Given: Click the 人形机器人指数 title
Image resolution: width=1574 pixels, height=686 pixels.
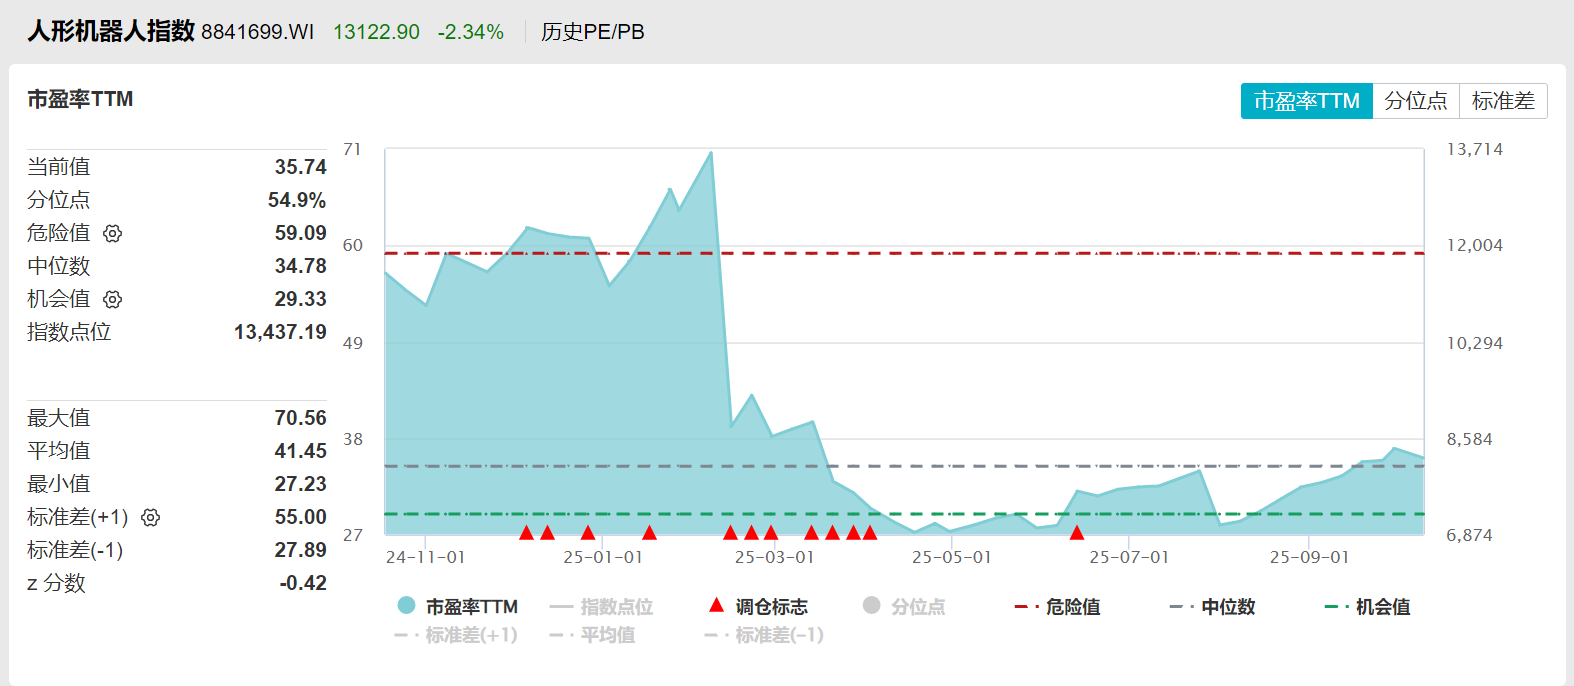Looking at the screenshot, I should [x=111, y=31].
